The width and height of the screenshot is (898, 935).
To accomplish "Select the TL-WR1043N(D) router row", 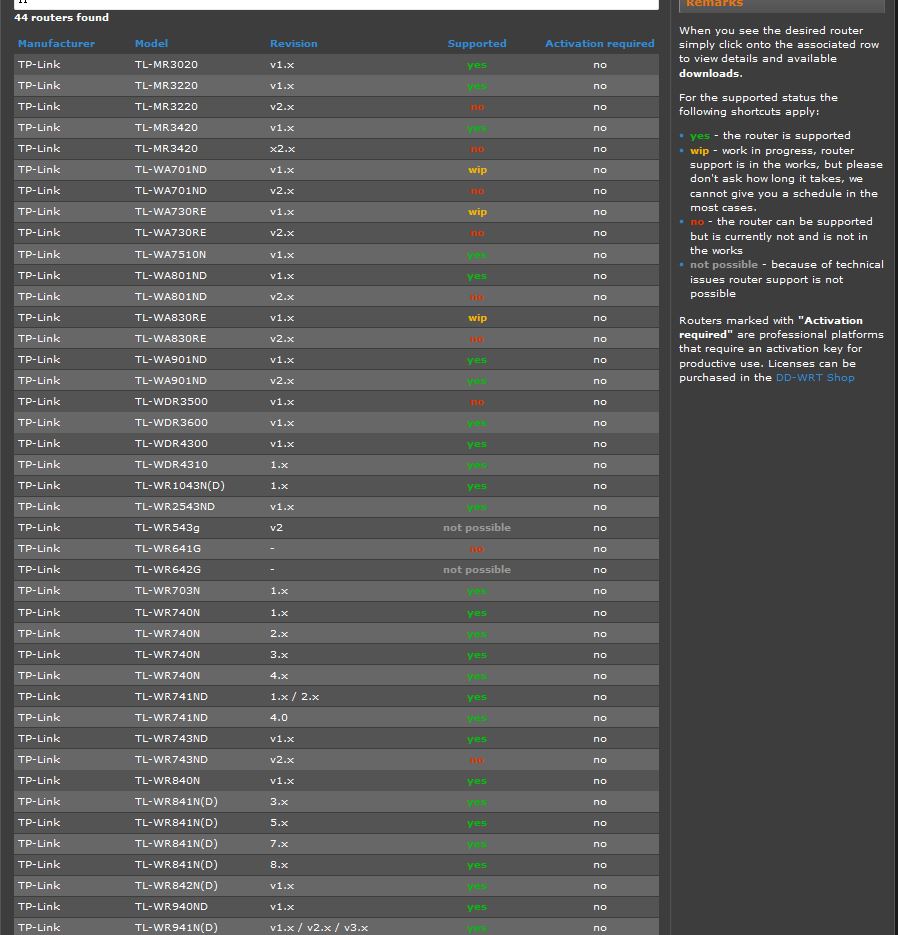I will pyautogui.click(x=336, y=486).
